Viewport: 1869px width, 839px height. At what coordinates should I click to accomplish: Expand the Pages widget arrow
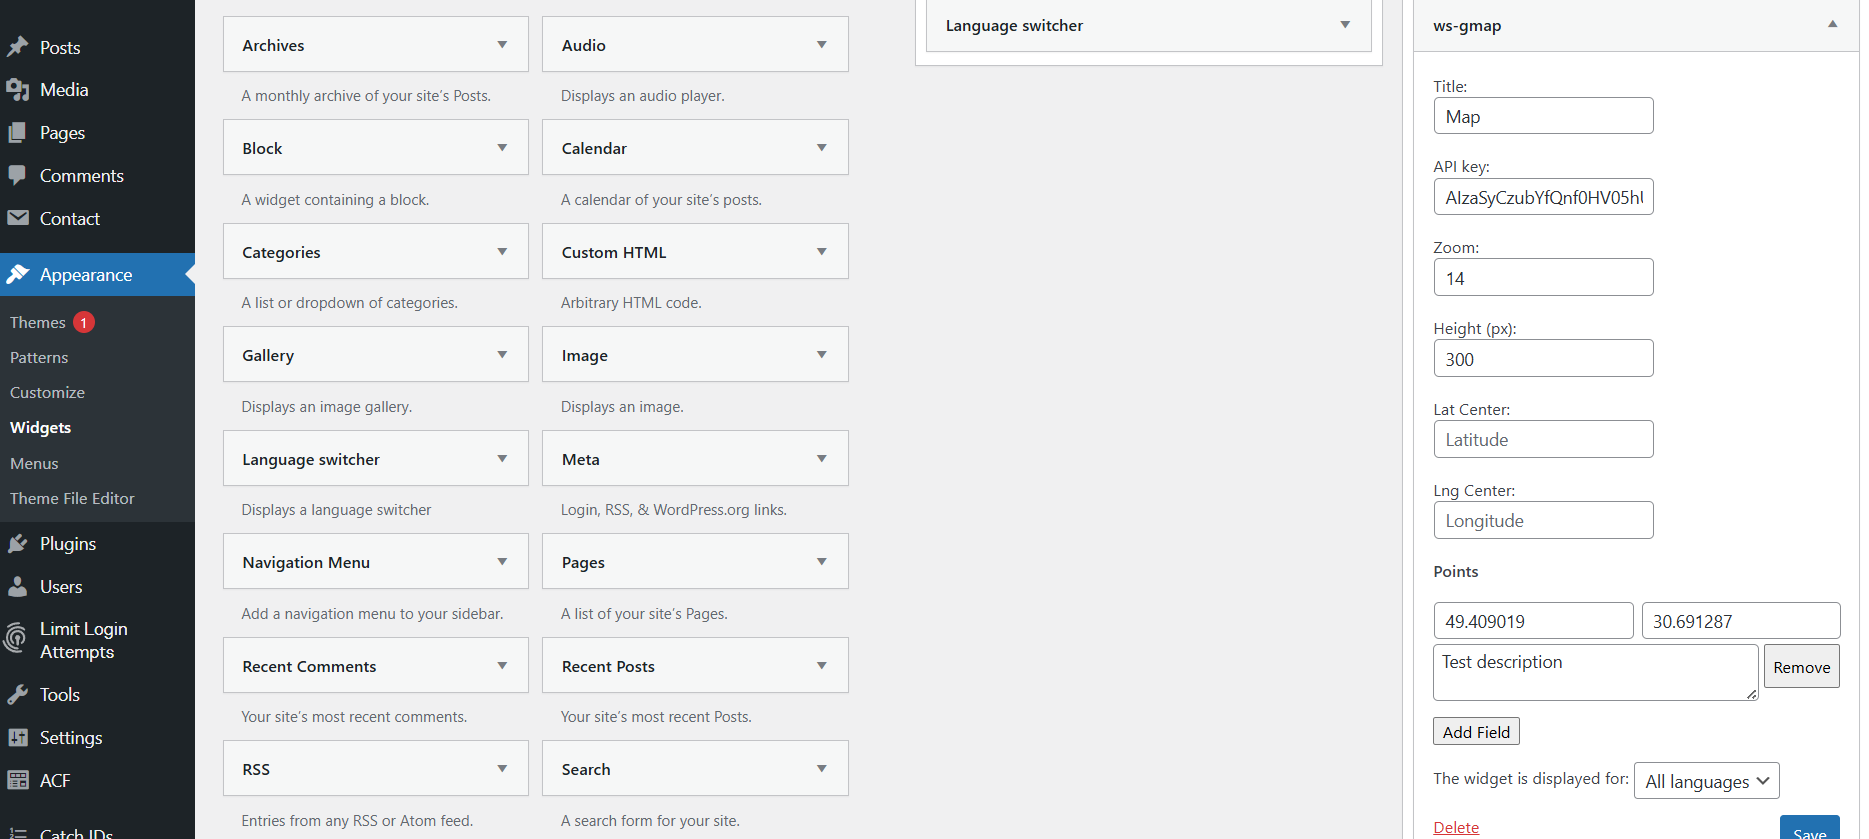(x=822, y=562)
